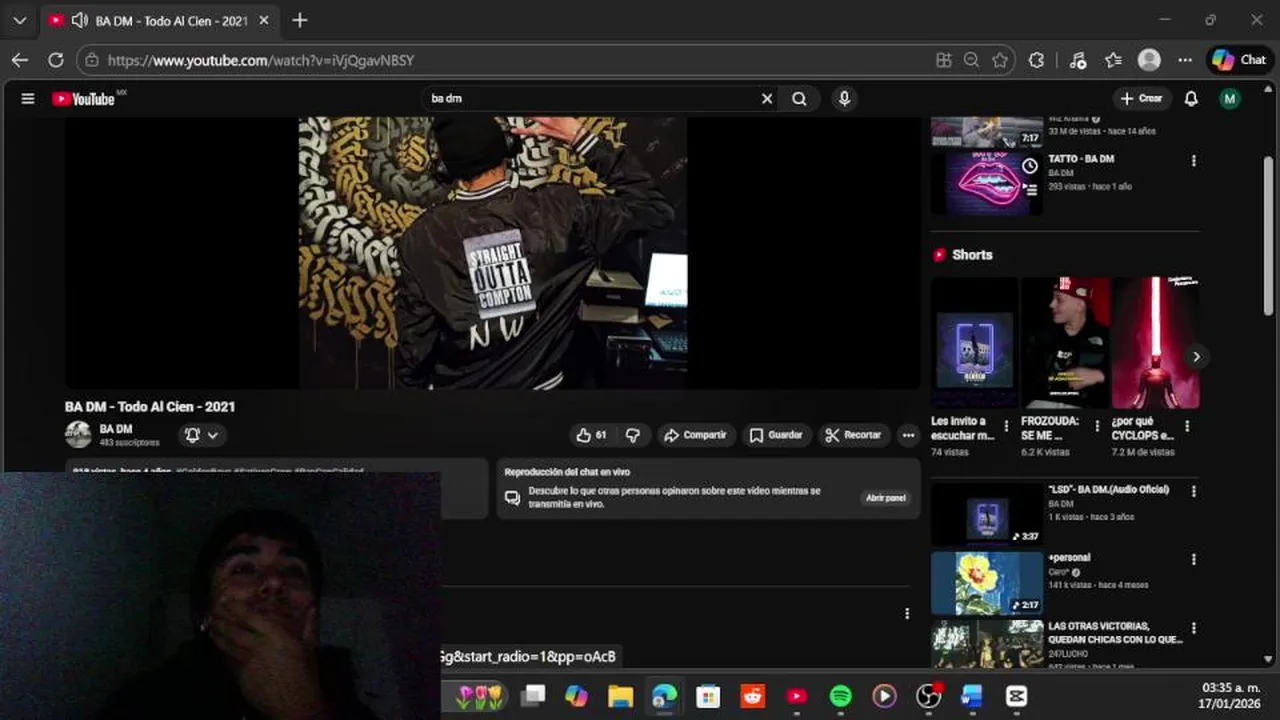Screen dimensions: 1280x720
Task: Open OBS Studio from the taskbar
Action: click(x=929, y=696)
